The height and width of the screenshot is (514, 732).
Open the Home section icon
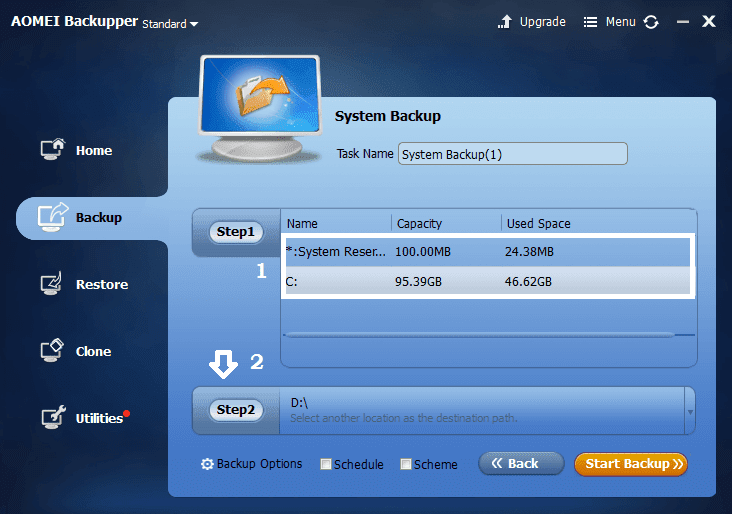pyautogui.click(x=52, y=149)
